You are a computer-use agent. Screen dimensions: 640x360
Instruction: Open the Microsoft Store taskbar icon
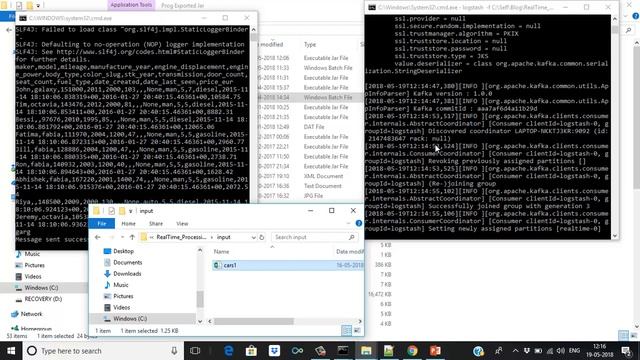[x=251, y=351]
